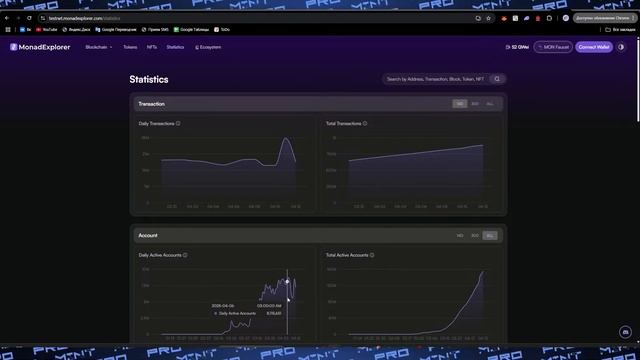This screenshot has width=640, height=360.
Task: Open the MON Faucet button
Action: tap(553, 47)
